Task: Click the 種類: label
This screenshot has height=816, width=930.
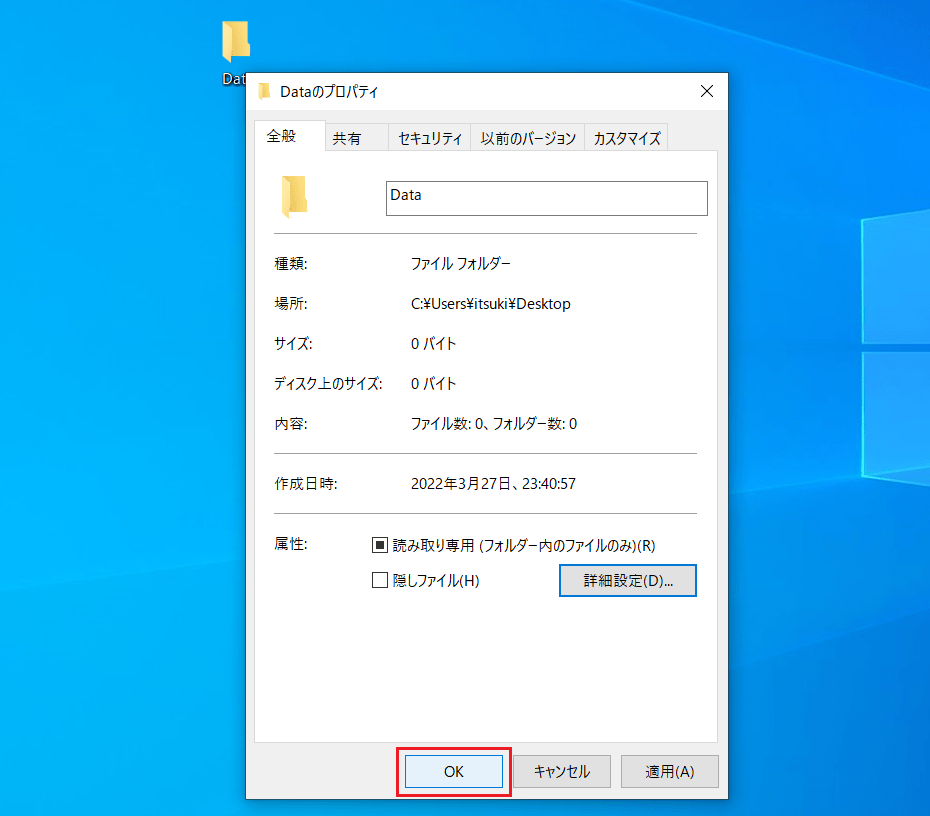Action: point(291,263)
